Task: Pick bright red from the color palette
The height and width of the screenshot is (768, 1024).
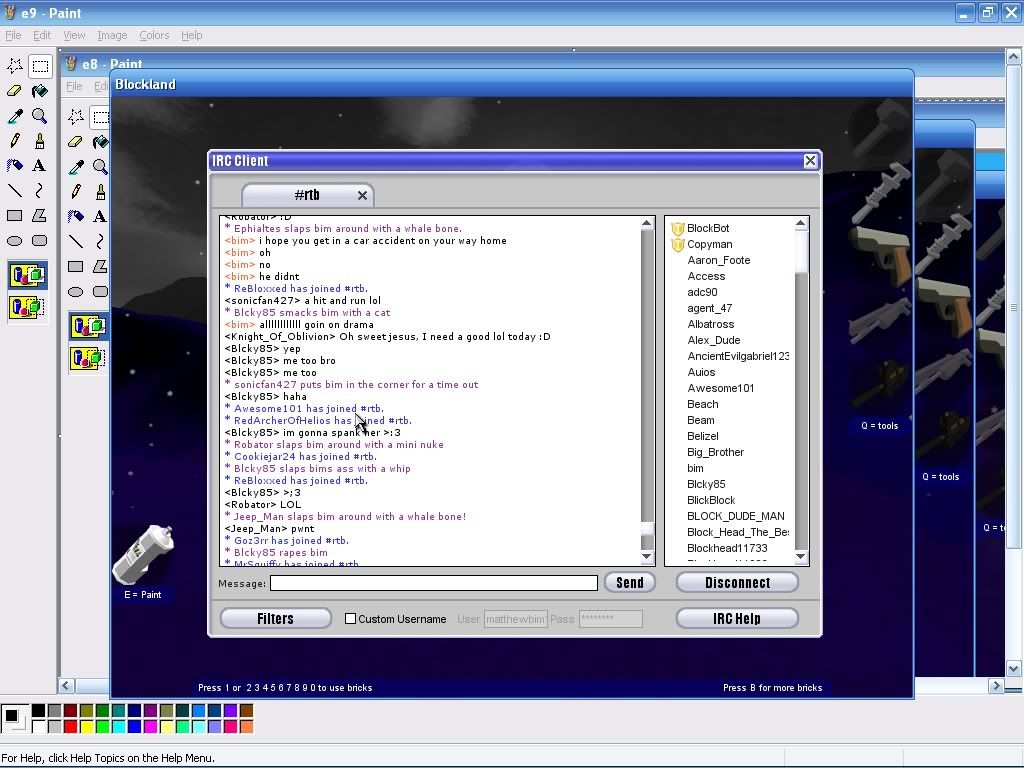Action: (71, 726)
